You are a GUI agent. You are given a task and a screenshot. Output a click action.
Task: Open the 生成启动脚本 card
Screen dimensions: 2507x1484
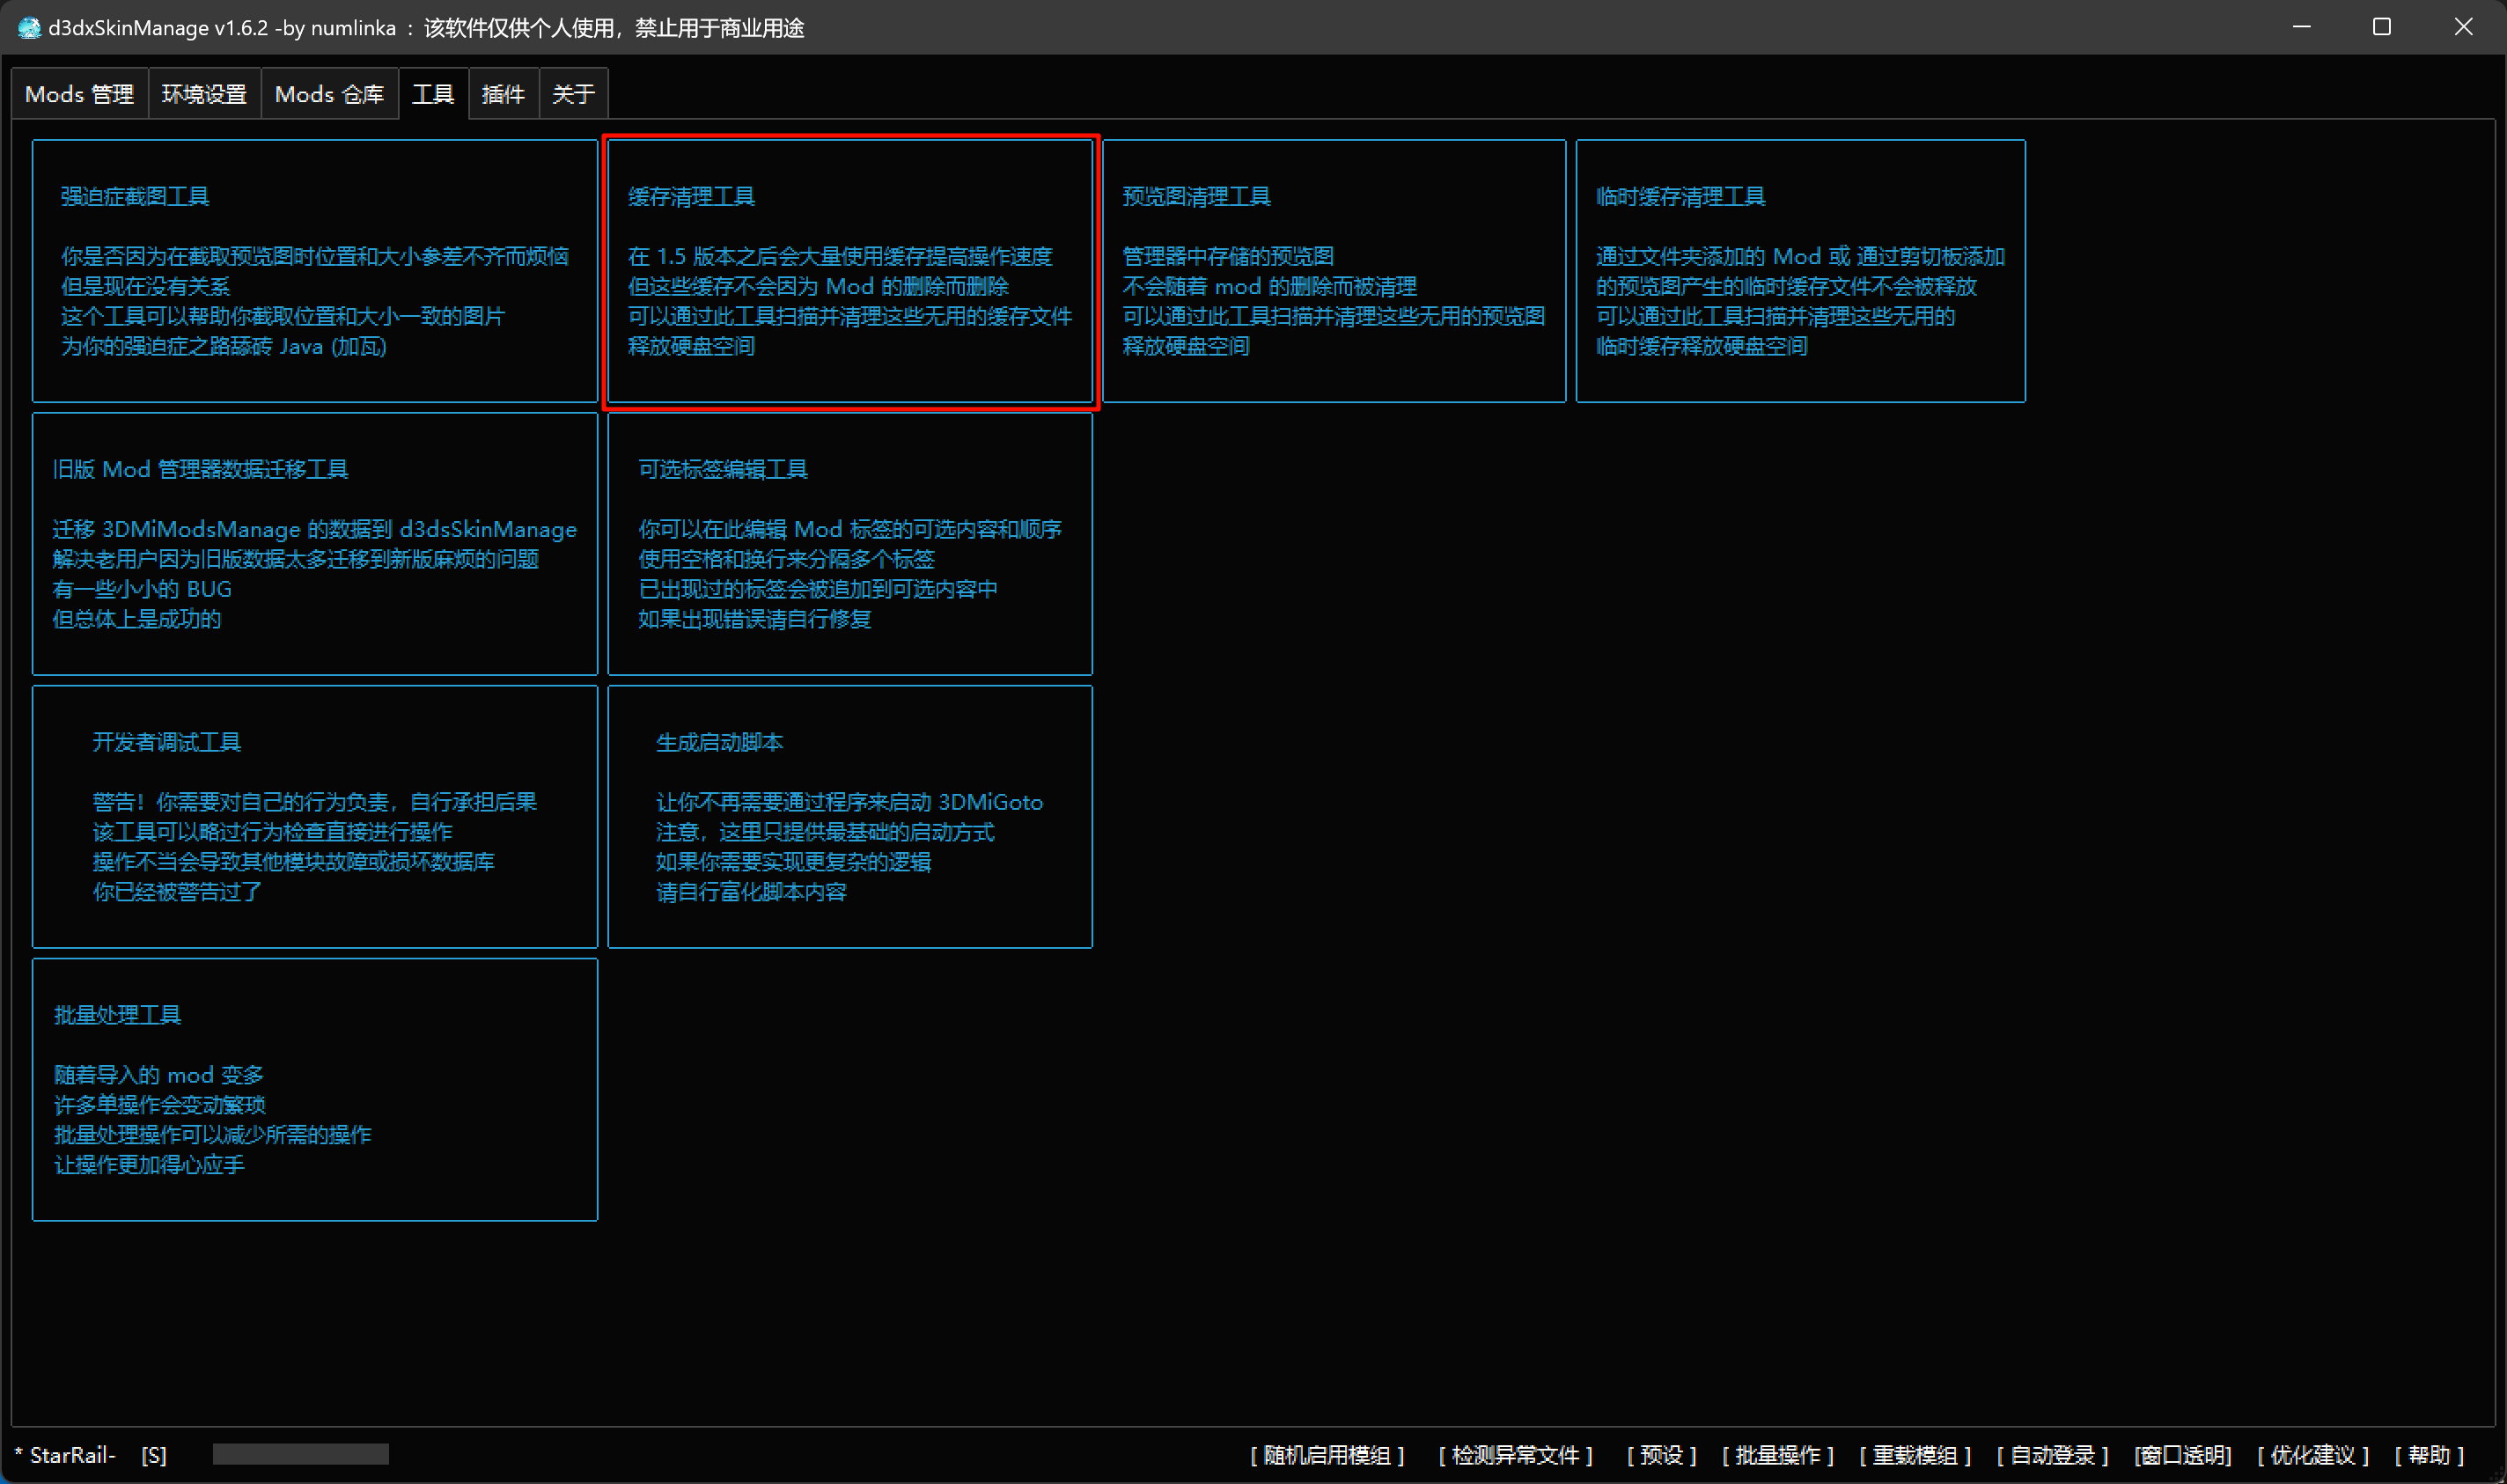(850, 817)
